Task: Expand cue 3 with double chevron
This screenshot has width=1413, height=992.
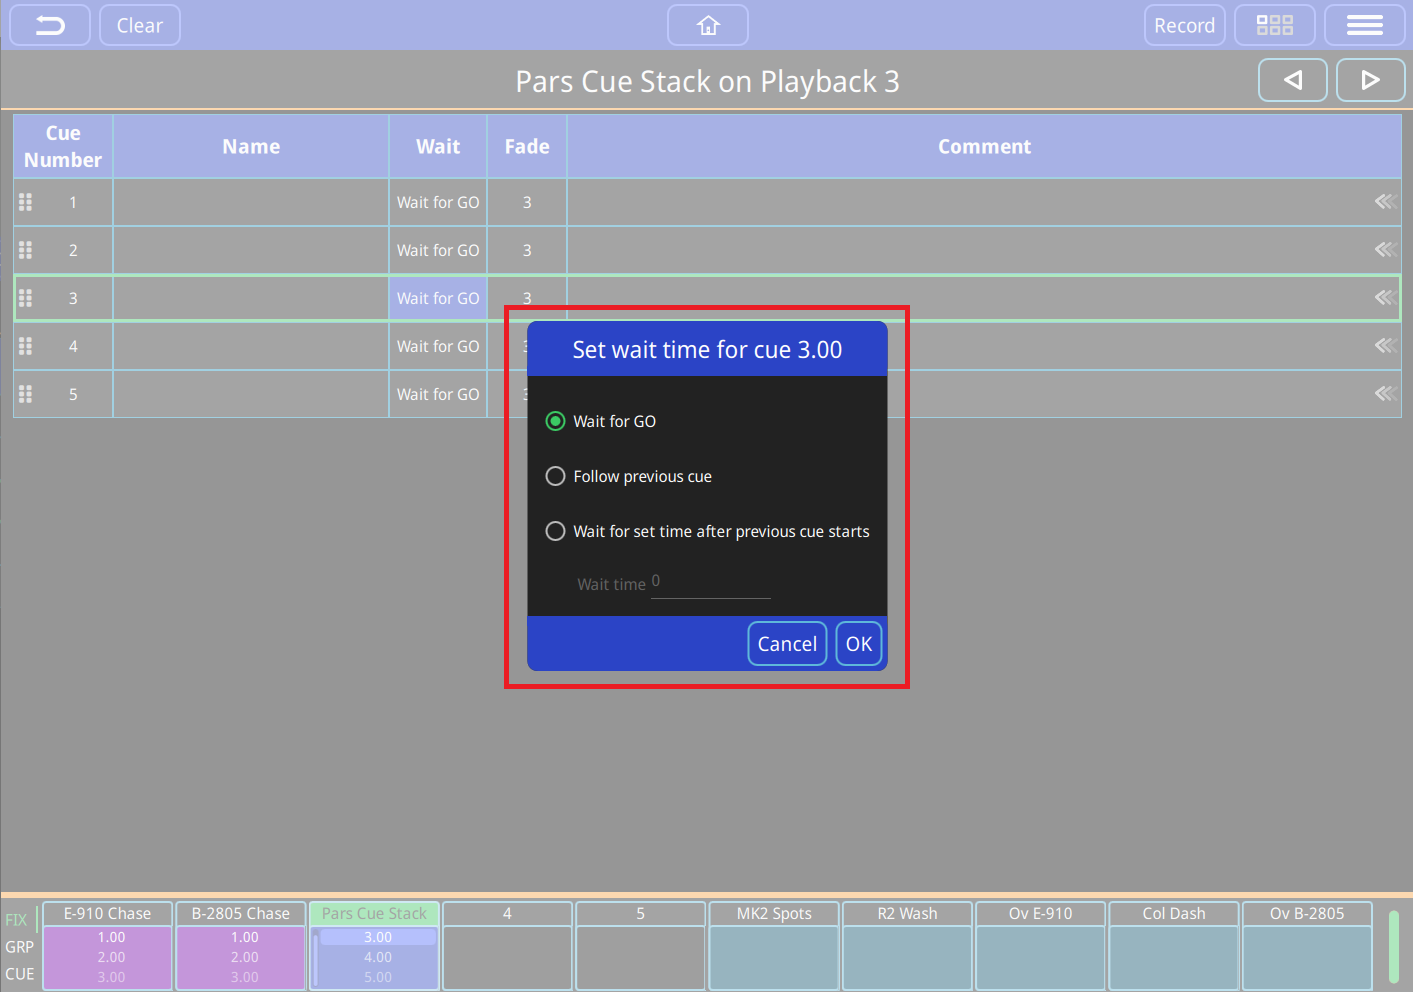Action: [x=1384, y=298]
